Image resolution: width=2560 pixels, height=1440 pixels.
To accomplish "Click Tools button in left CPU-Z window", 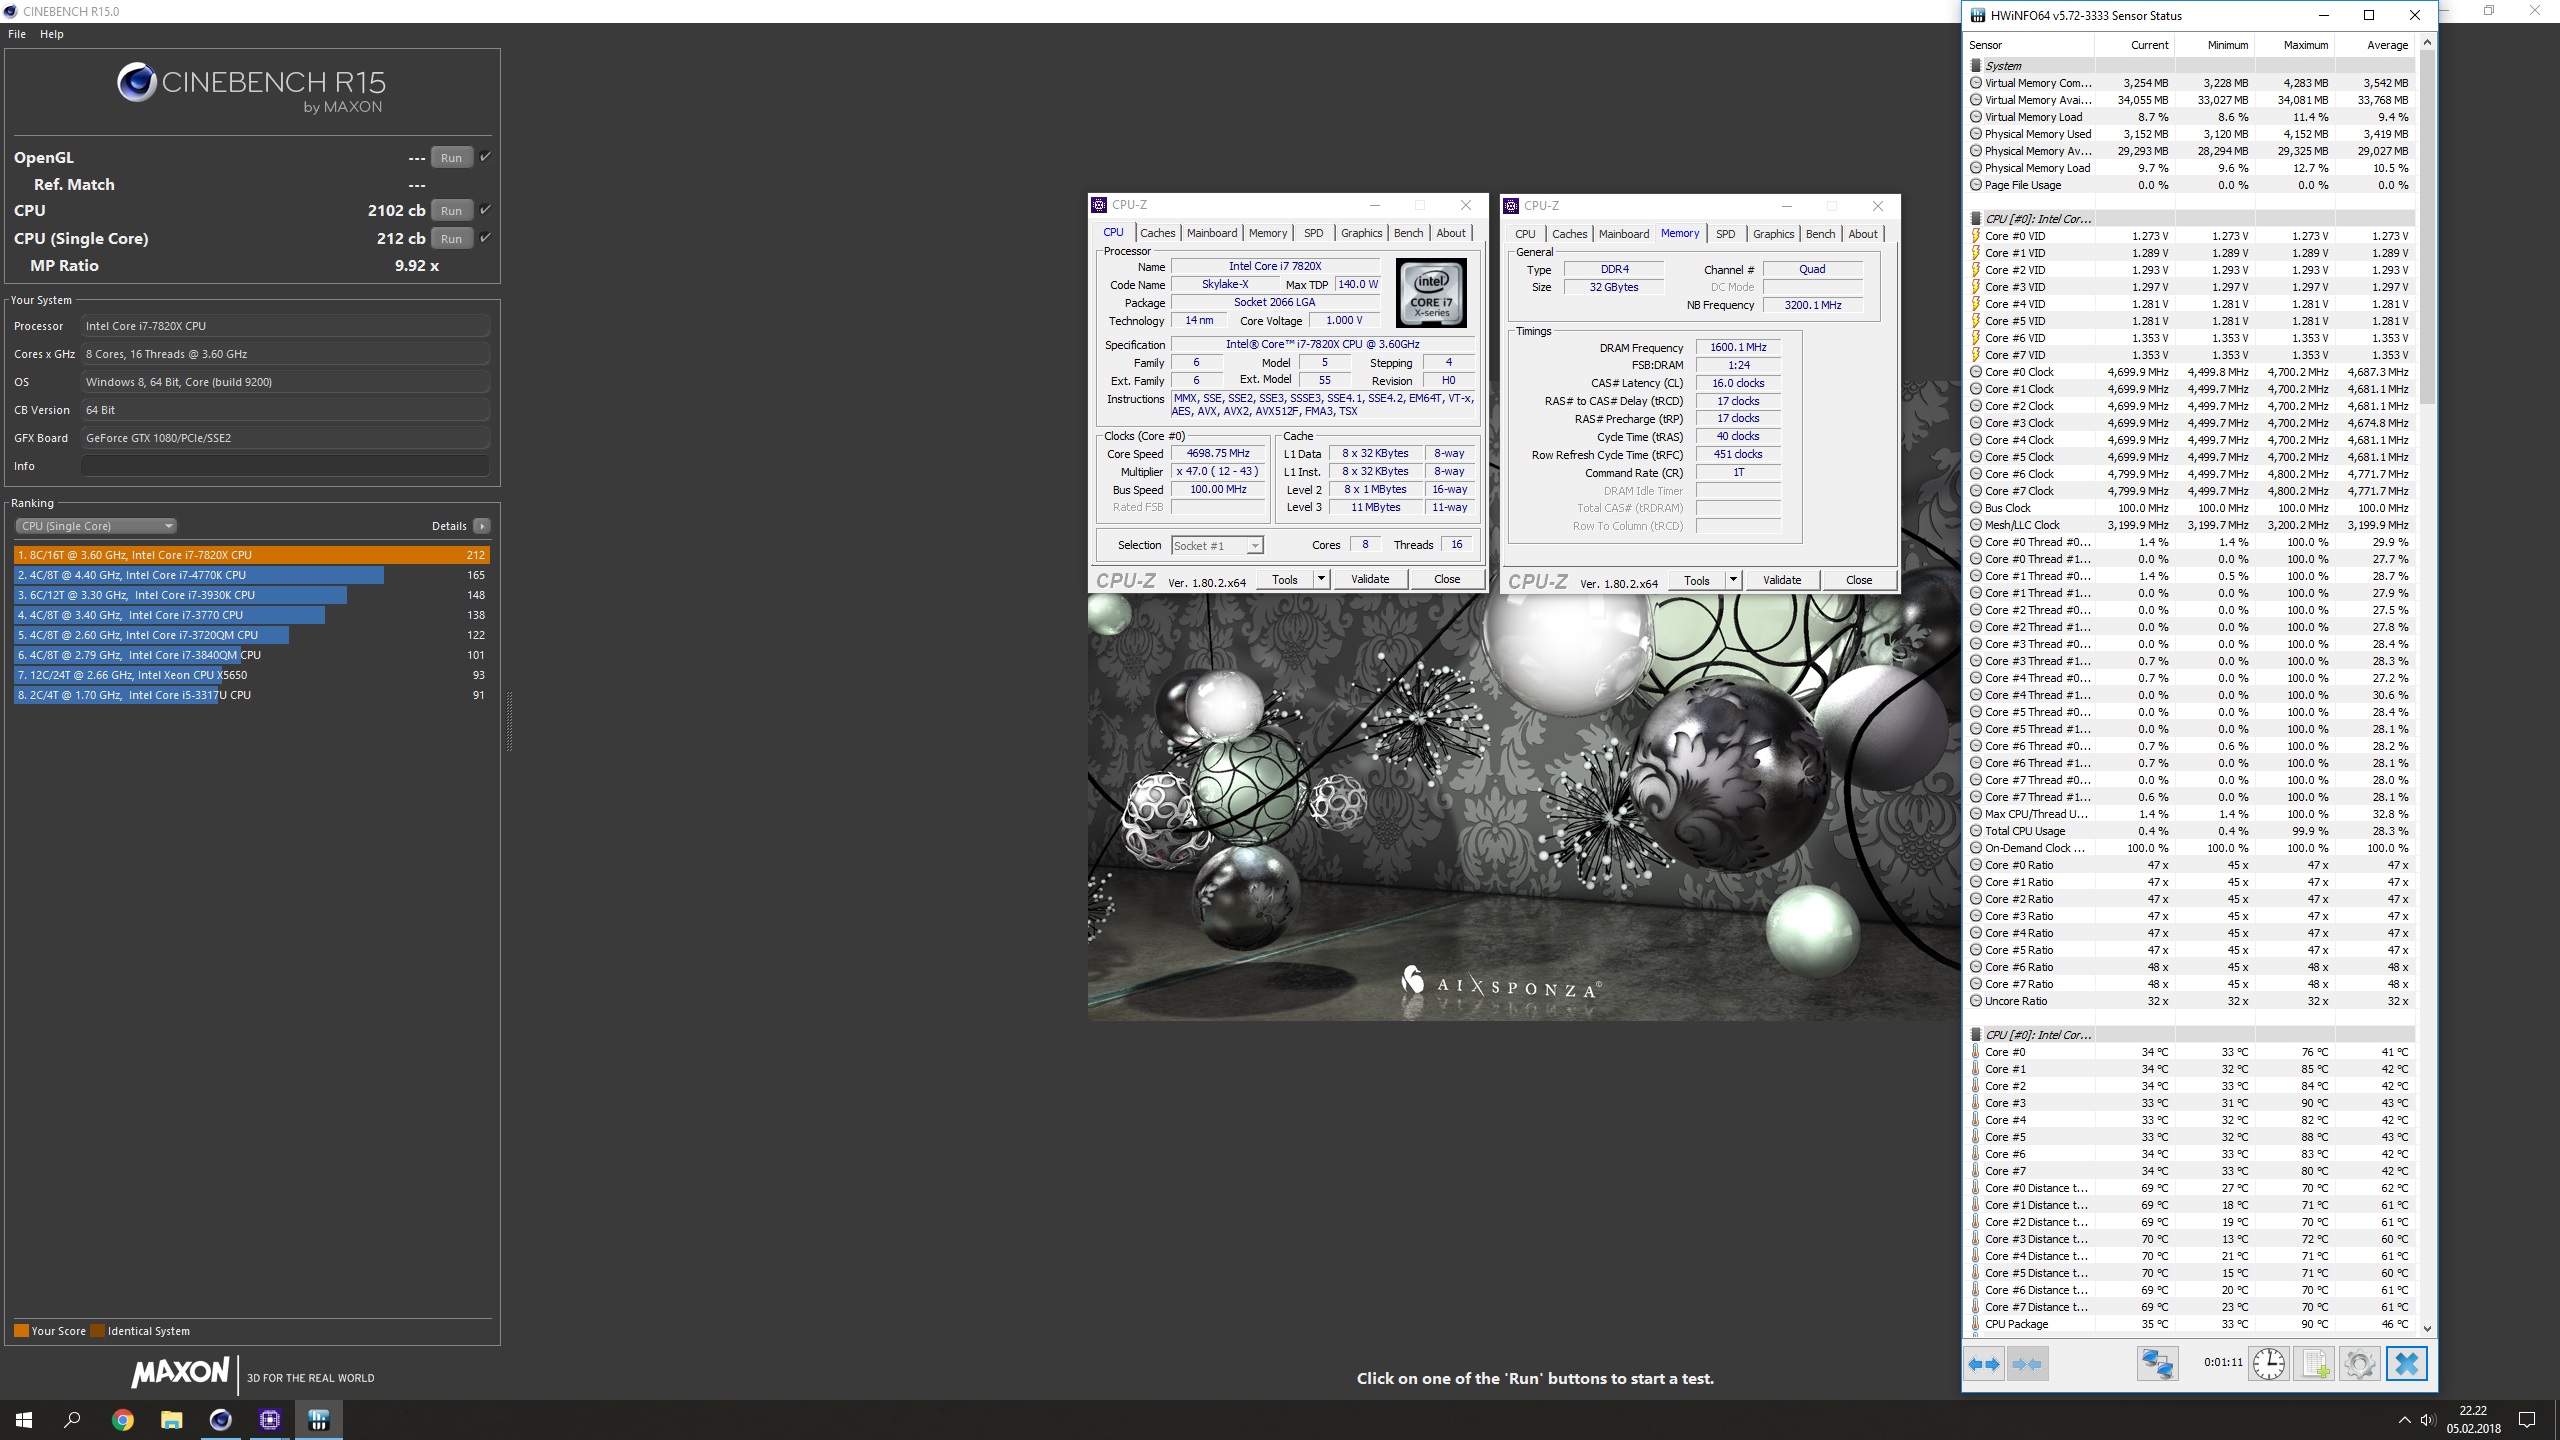I will [x=1284, y=579].
